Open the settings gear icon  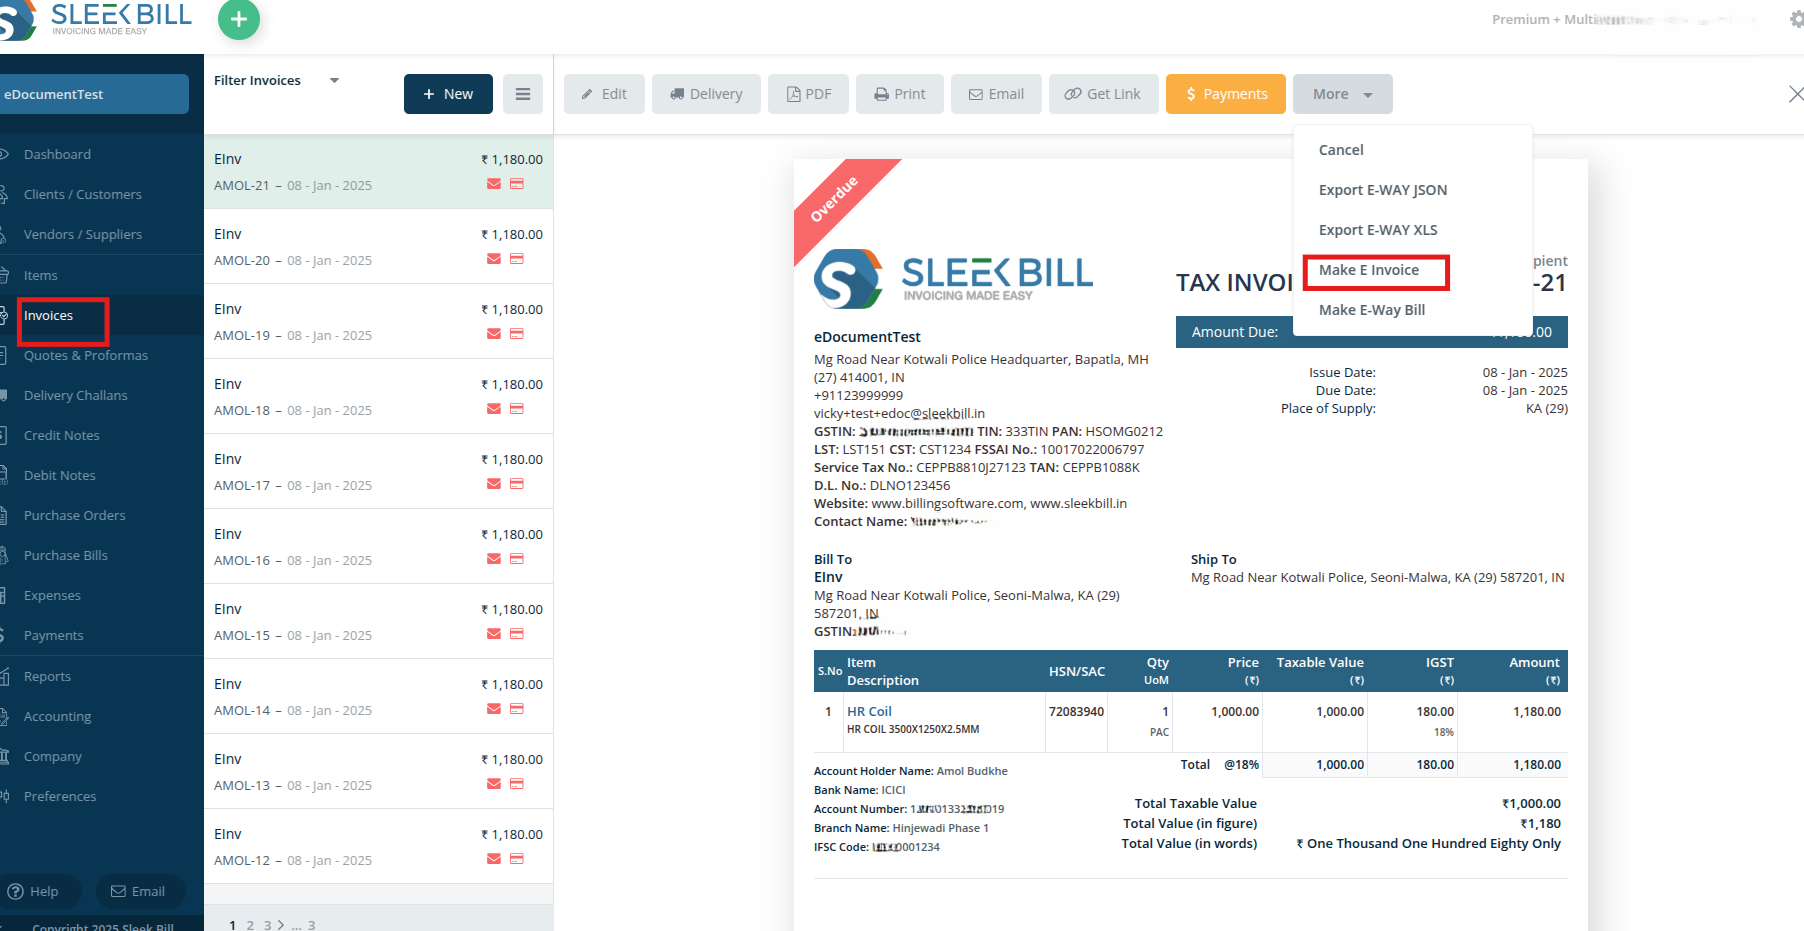(1796, 19)
